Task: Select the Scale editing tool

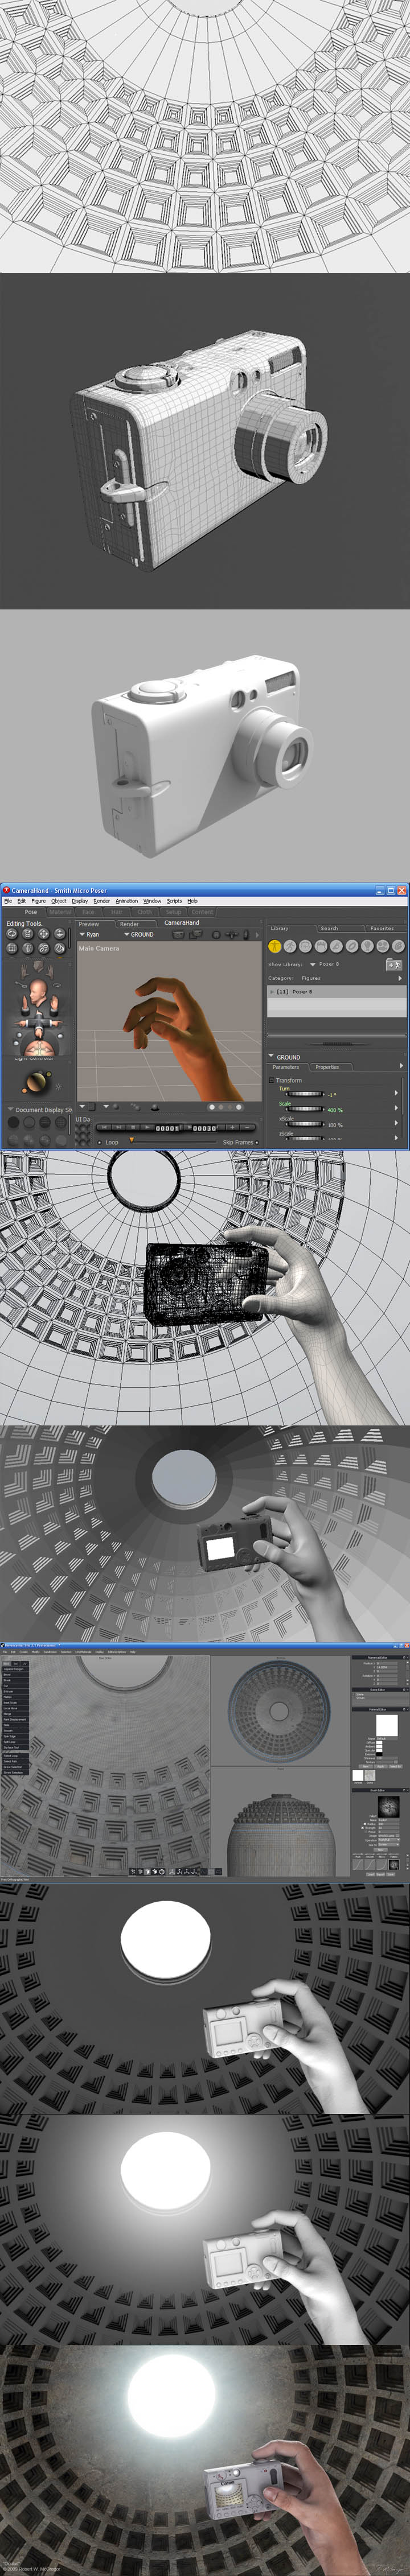Action: [12, 948]
